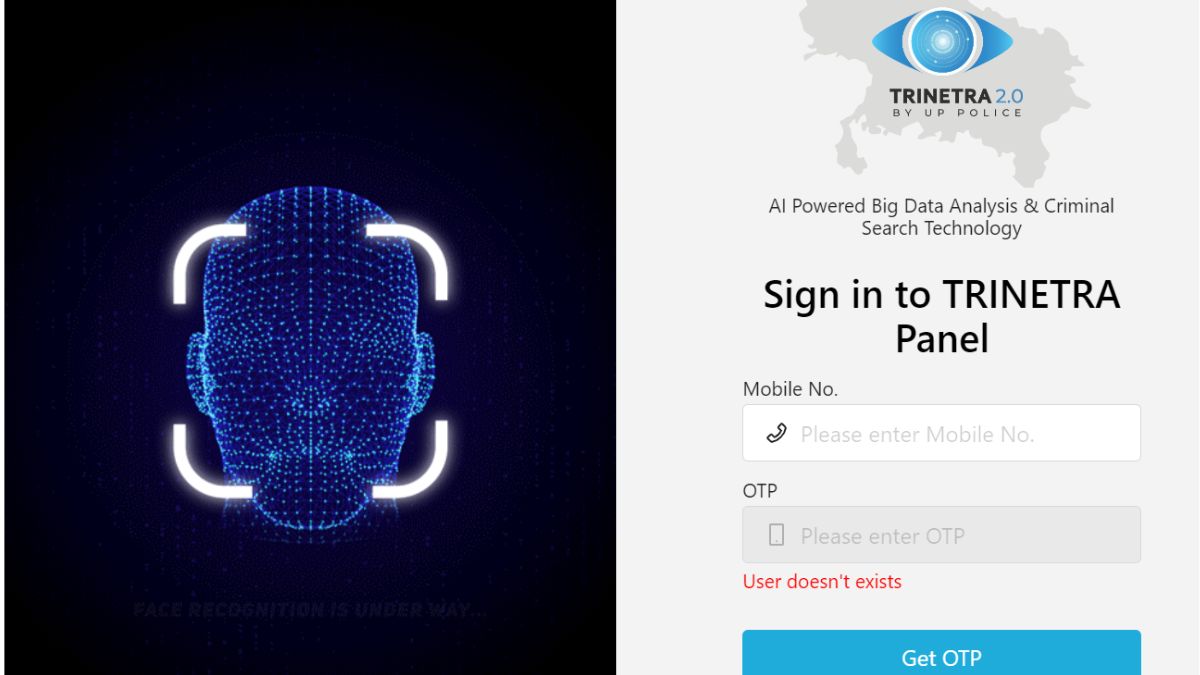Select the lower-right white face-scan corner bracket
The width and height of the screenshot is (1200, 675).
[408, 459]
